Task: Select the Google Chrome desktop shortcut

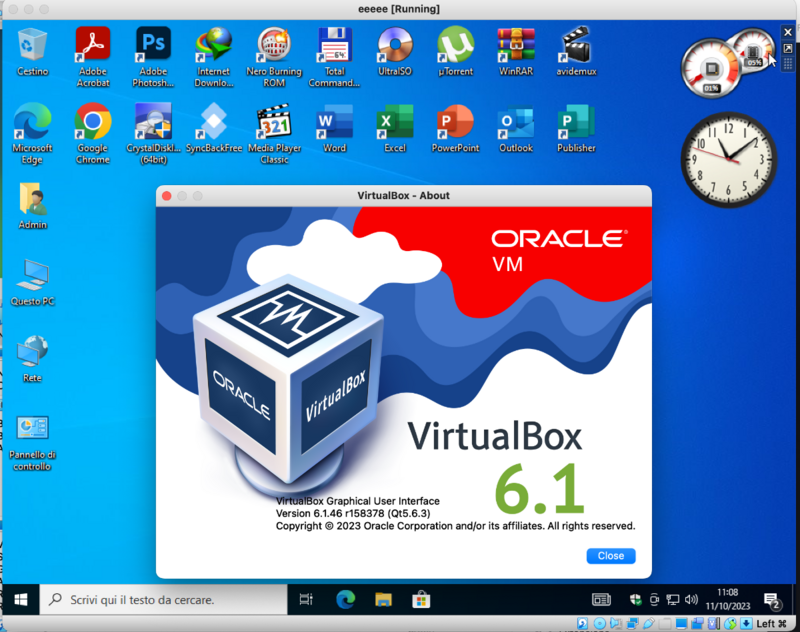Action: [x=93, y=134]
